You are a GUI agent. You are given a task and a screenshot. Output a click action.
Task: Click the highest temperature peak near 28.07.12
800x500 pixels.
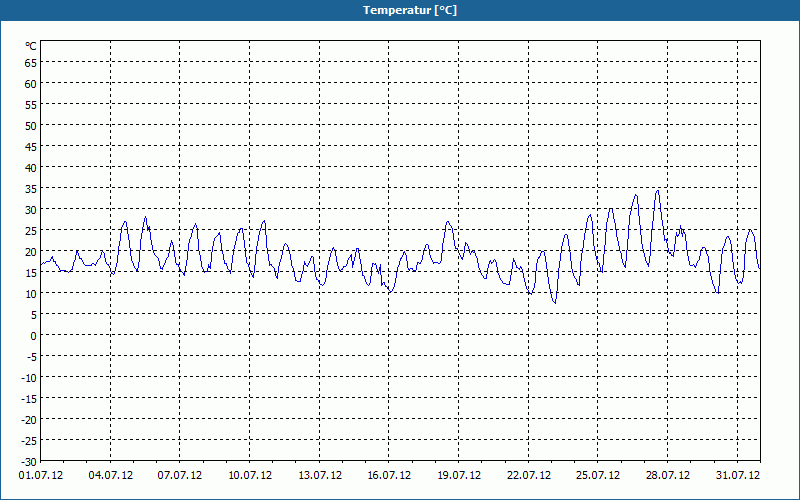point(658,191)
